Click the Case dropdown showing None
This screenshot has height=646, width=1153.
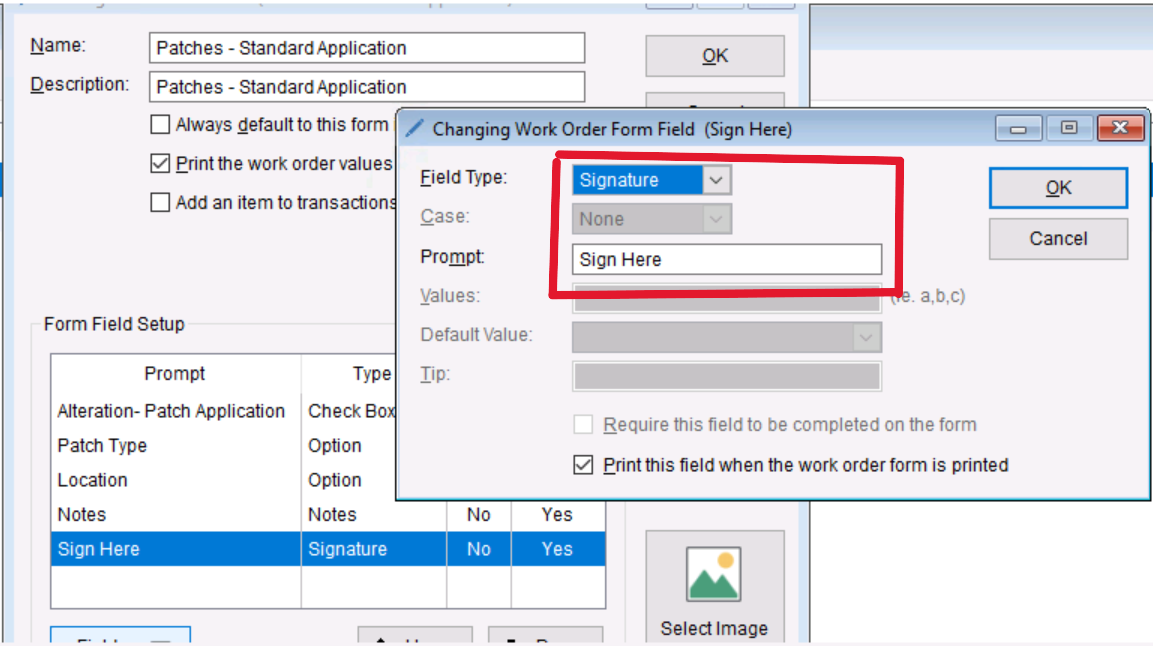pyautogui.click(x=651, y=219)
